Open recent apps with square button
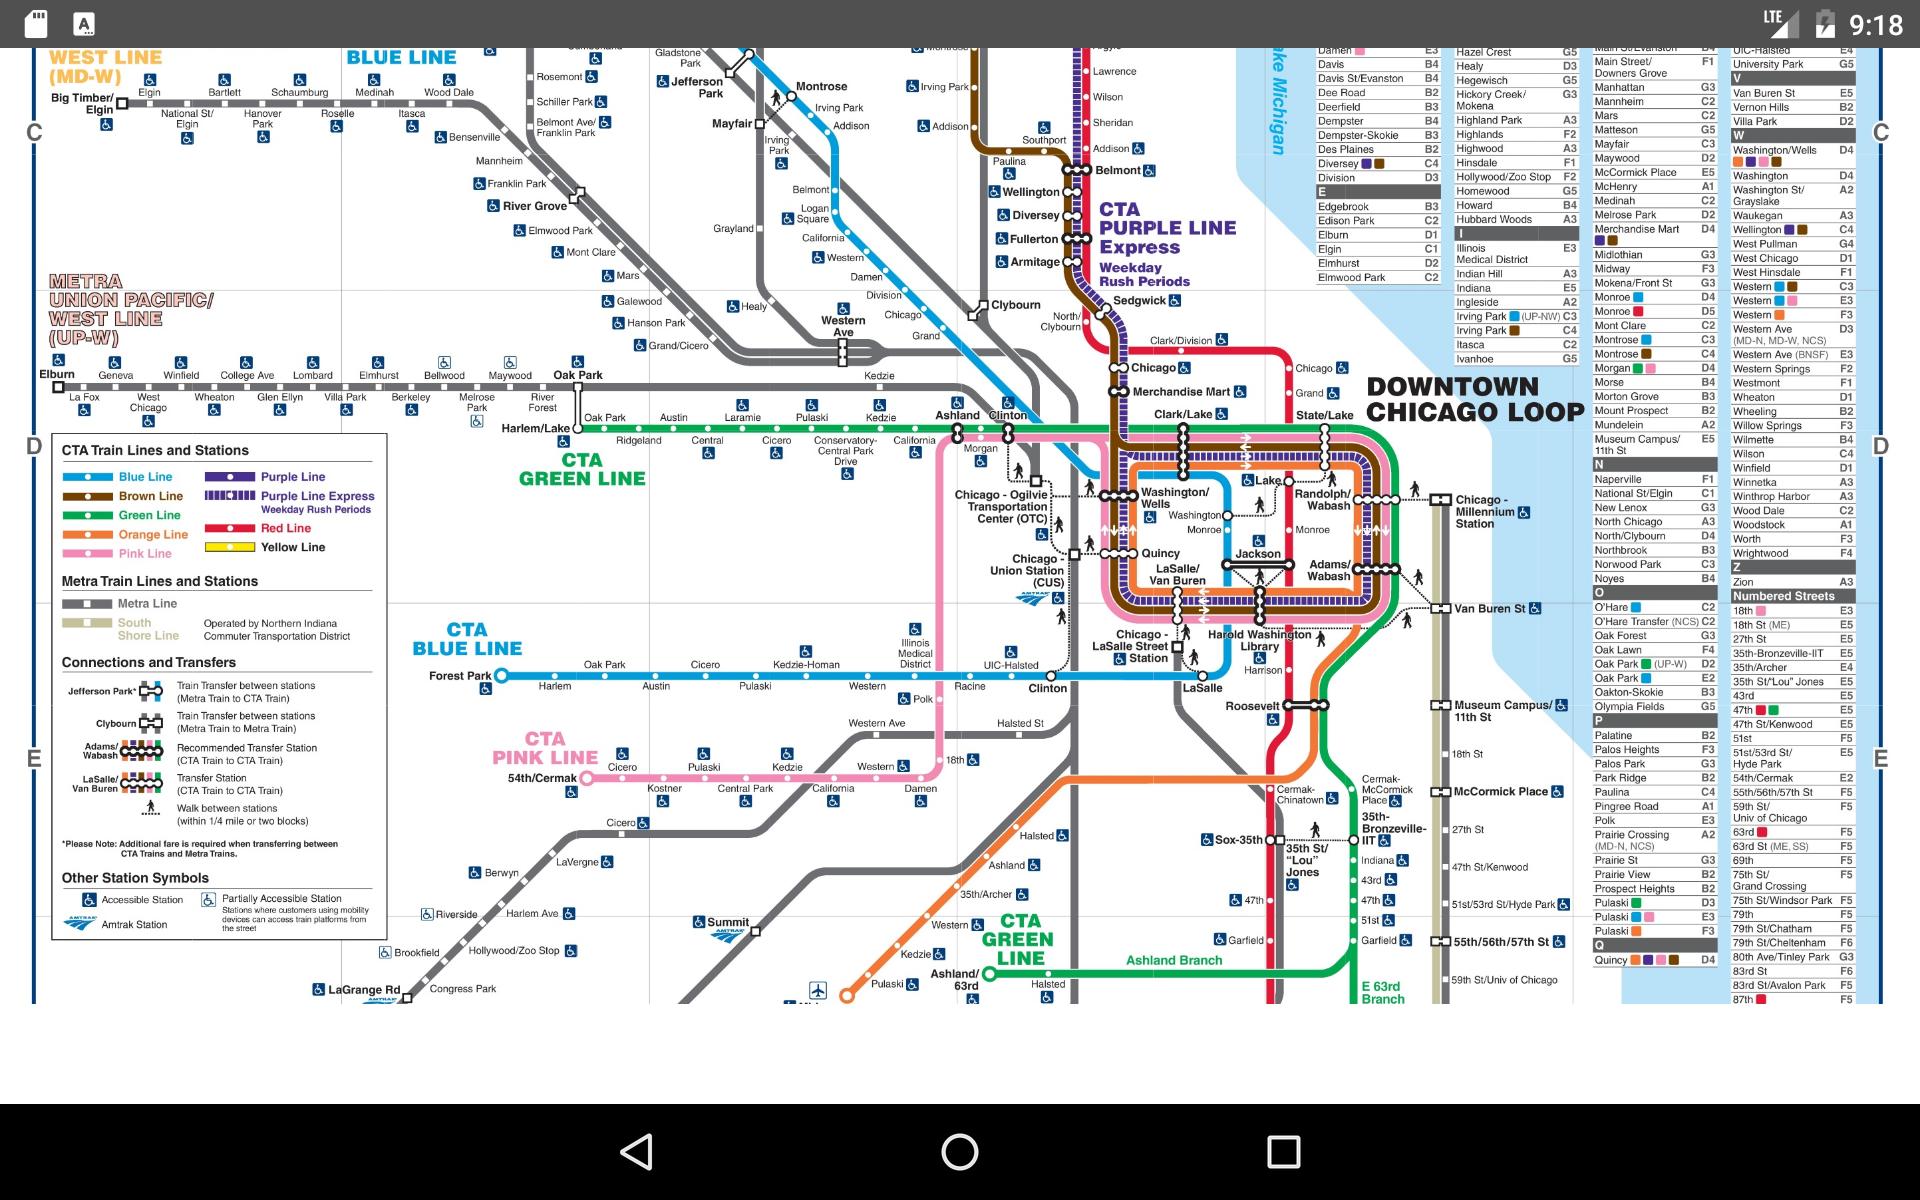This screenshot has height=1200, width=1920. click(1283, 1152)
